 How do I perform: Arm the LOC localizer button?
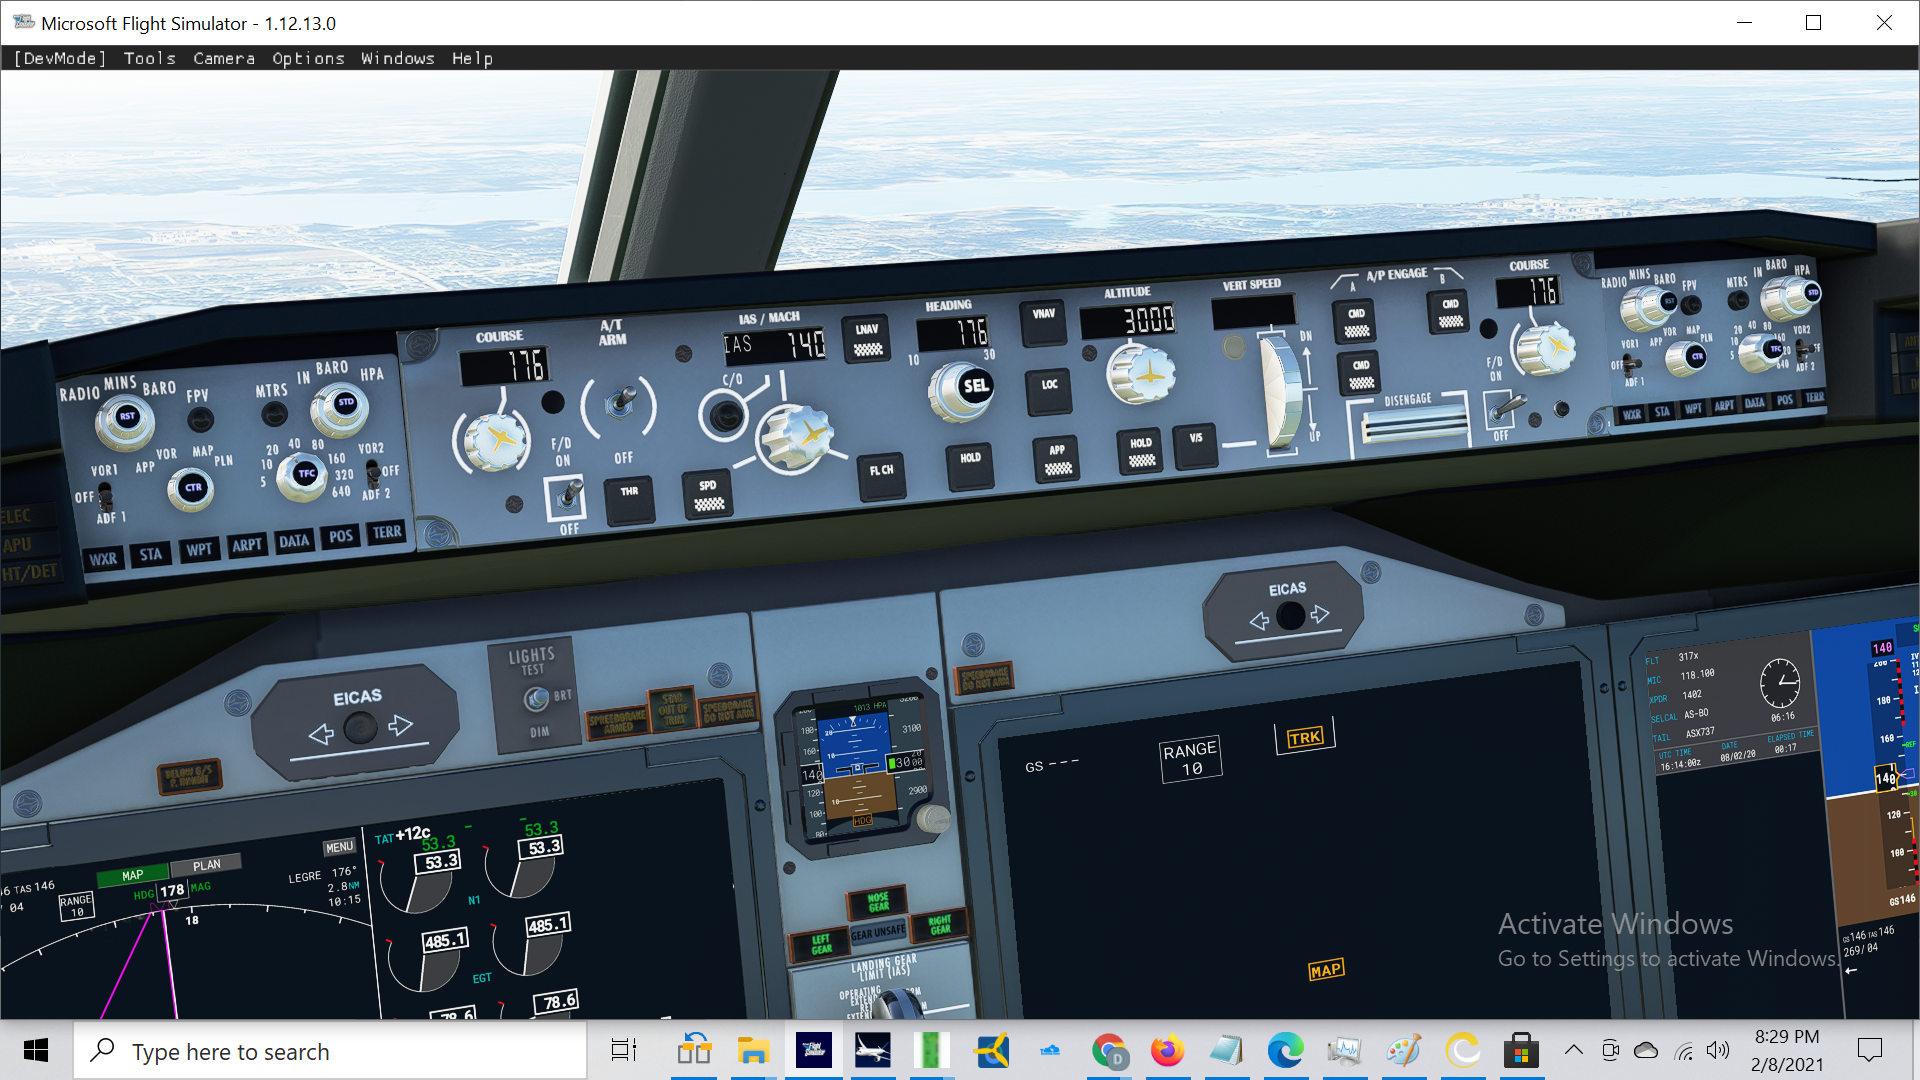(1049, 391)
